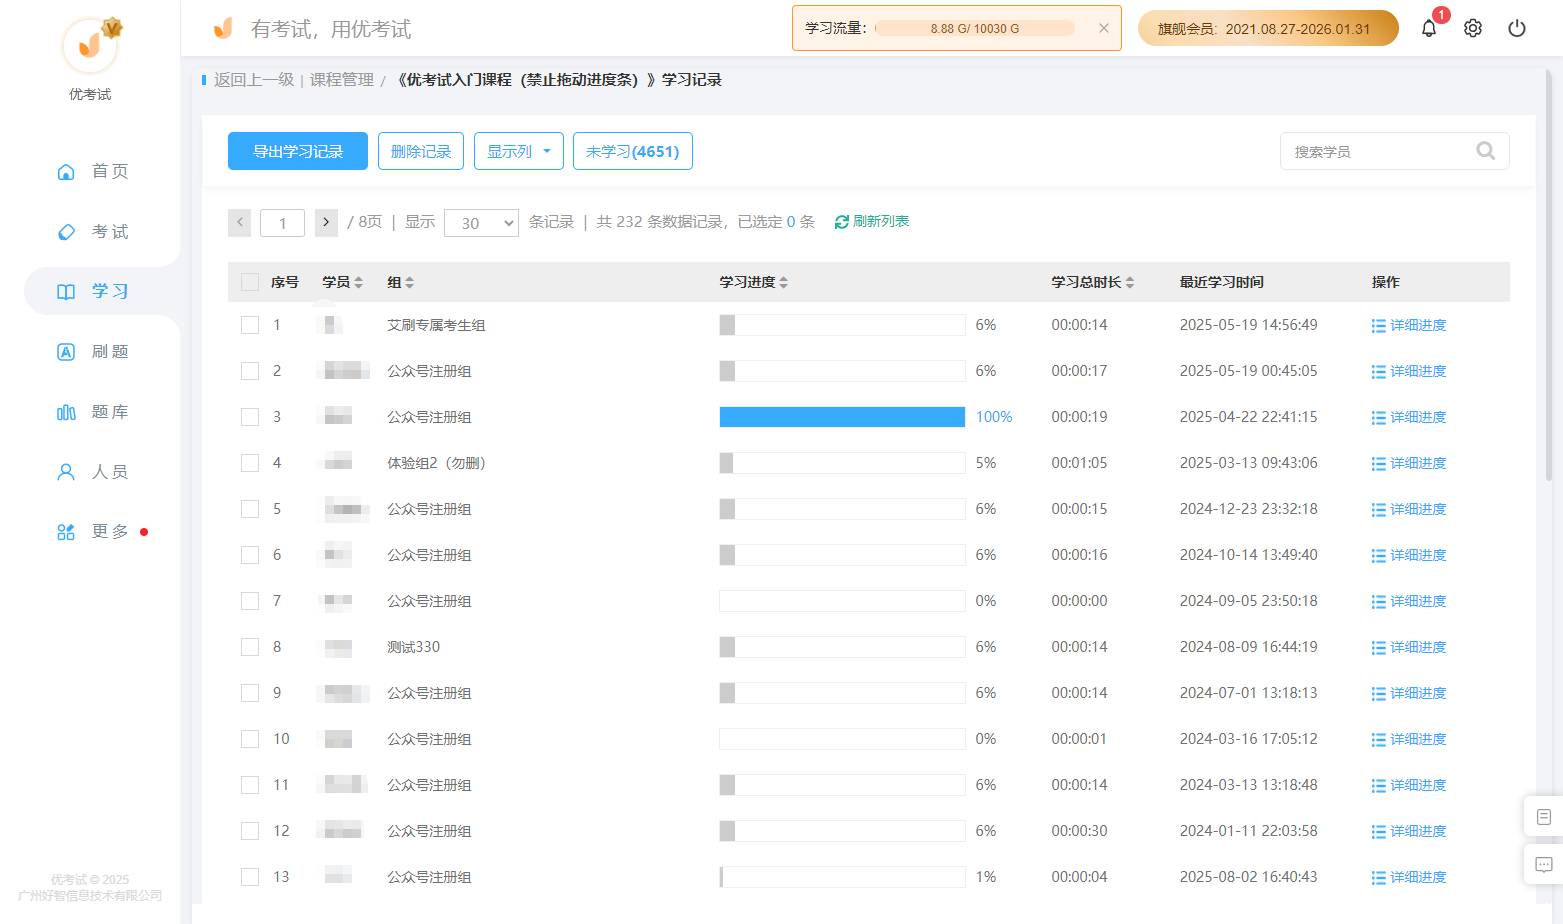Click the 测试330 group cell

[x=413, y=647]
